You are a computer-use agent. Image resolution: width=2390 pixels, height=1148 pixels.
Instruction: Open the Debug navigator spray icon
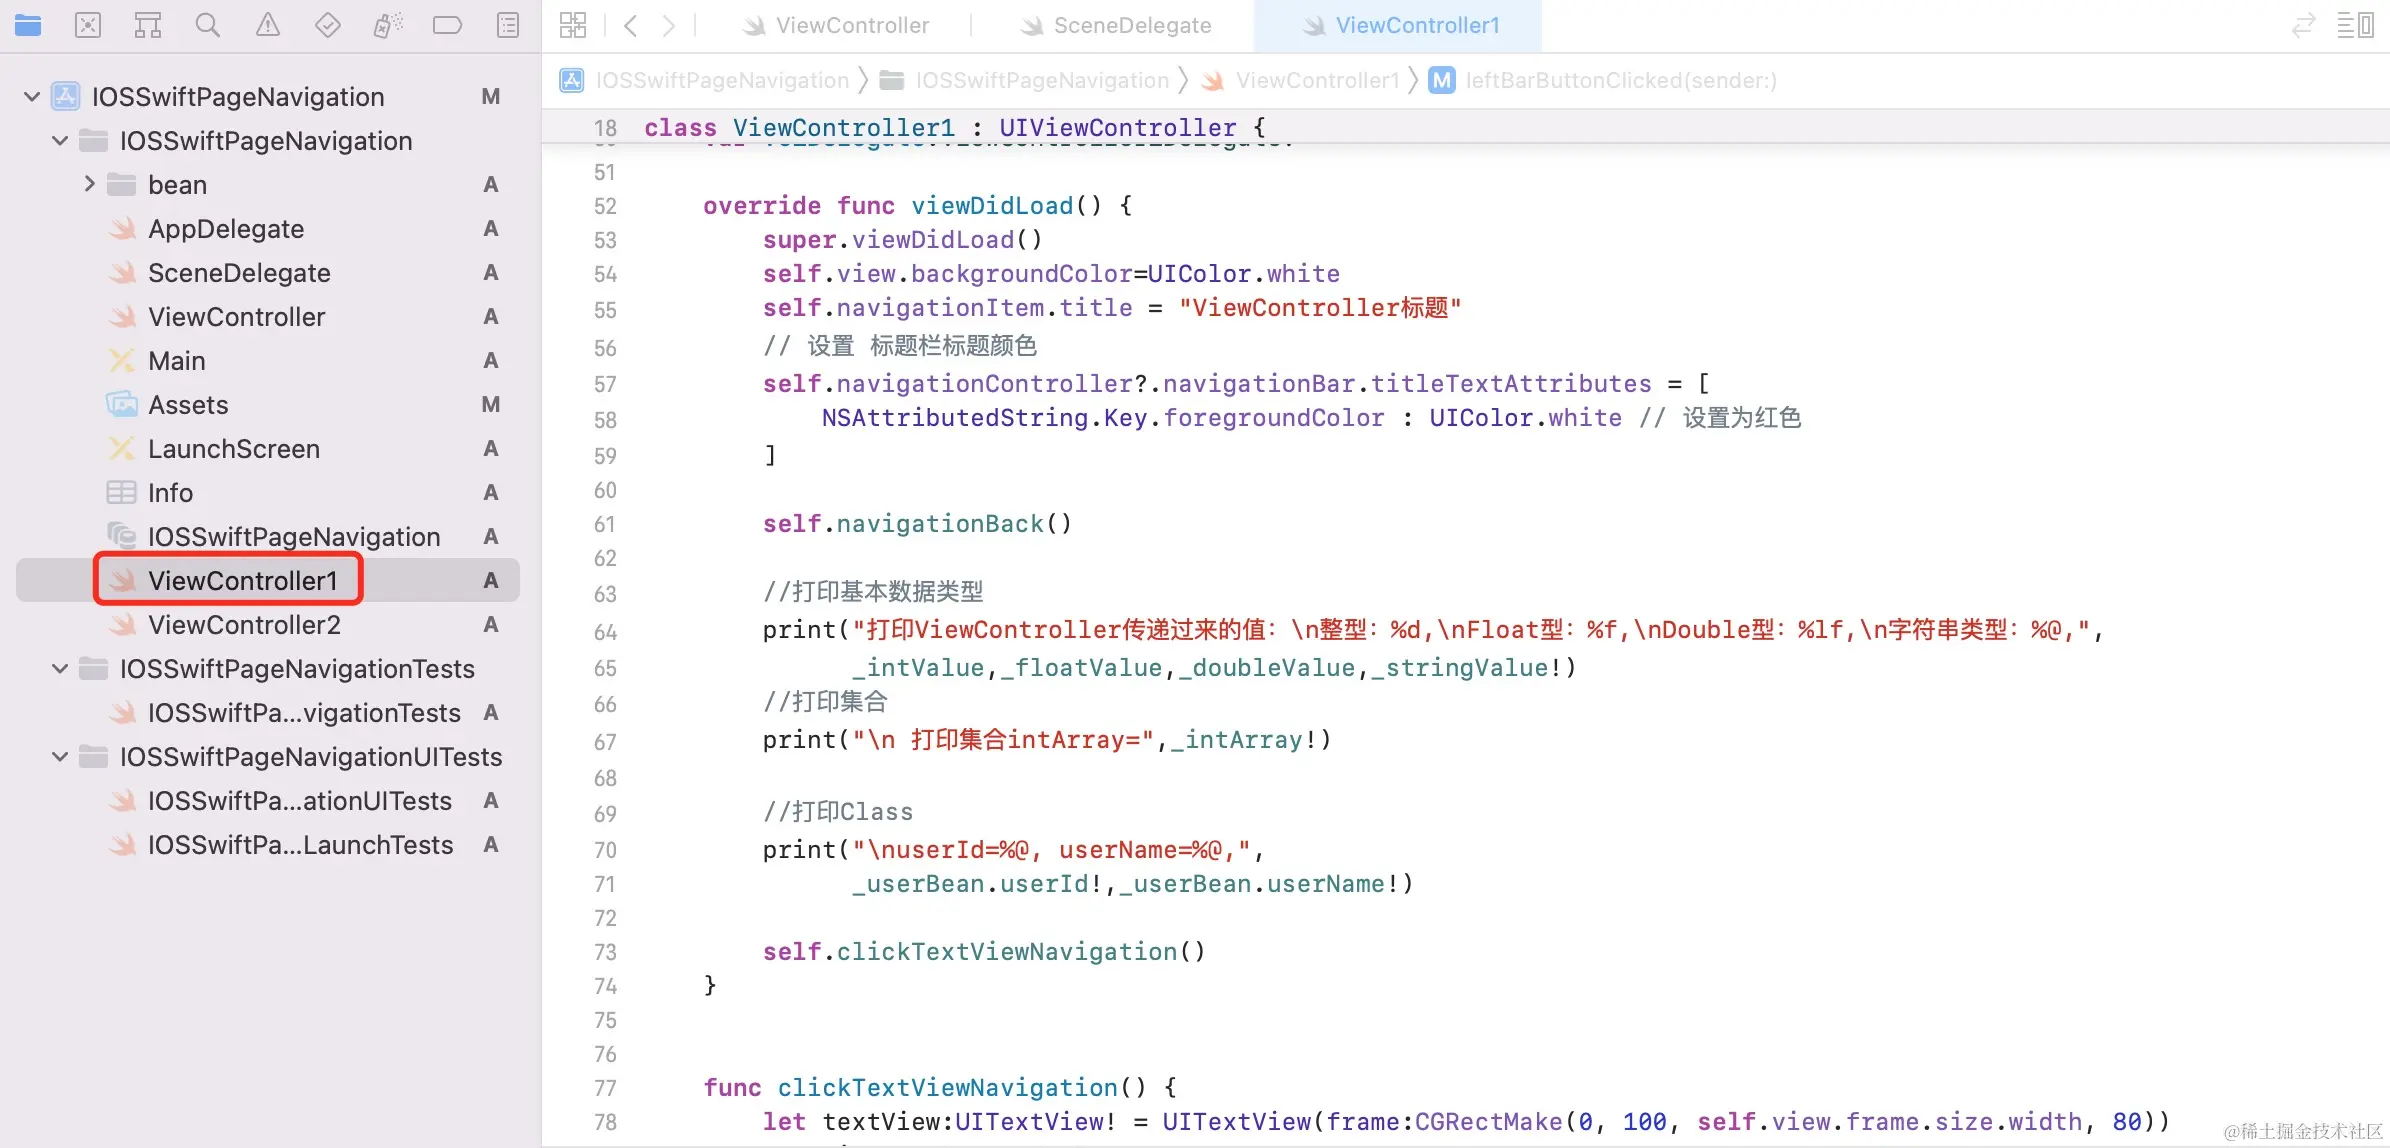pos(388,25)
